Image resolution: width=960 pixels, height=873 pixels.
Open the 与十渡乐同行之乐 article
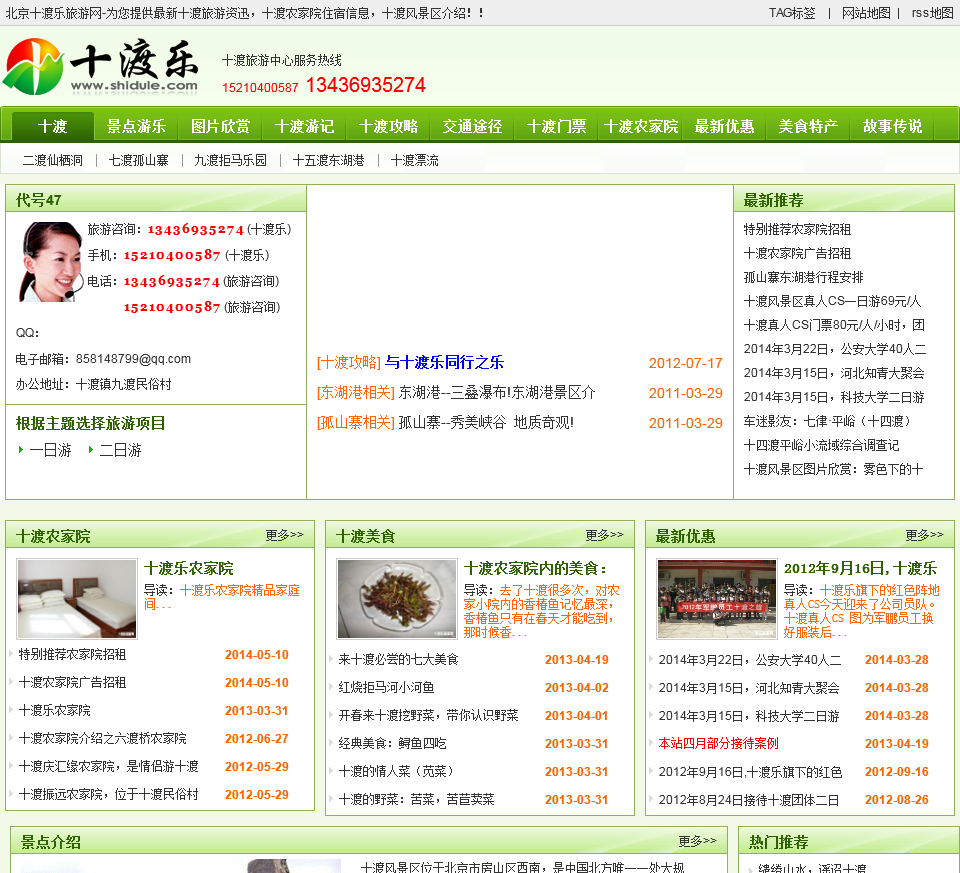[x=444, y=362]
